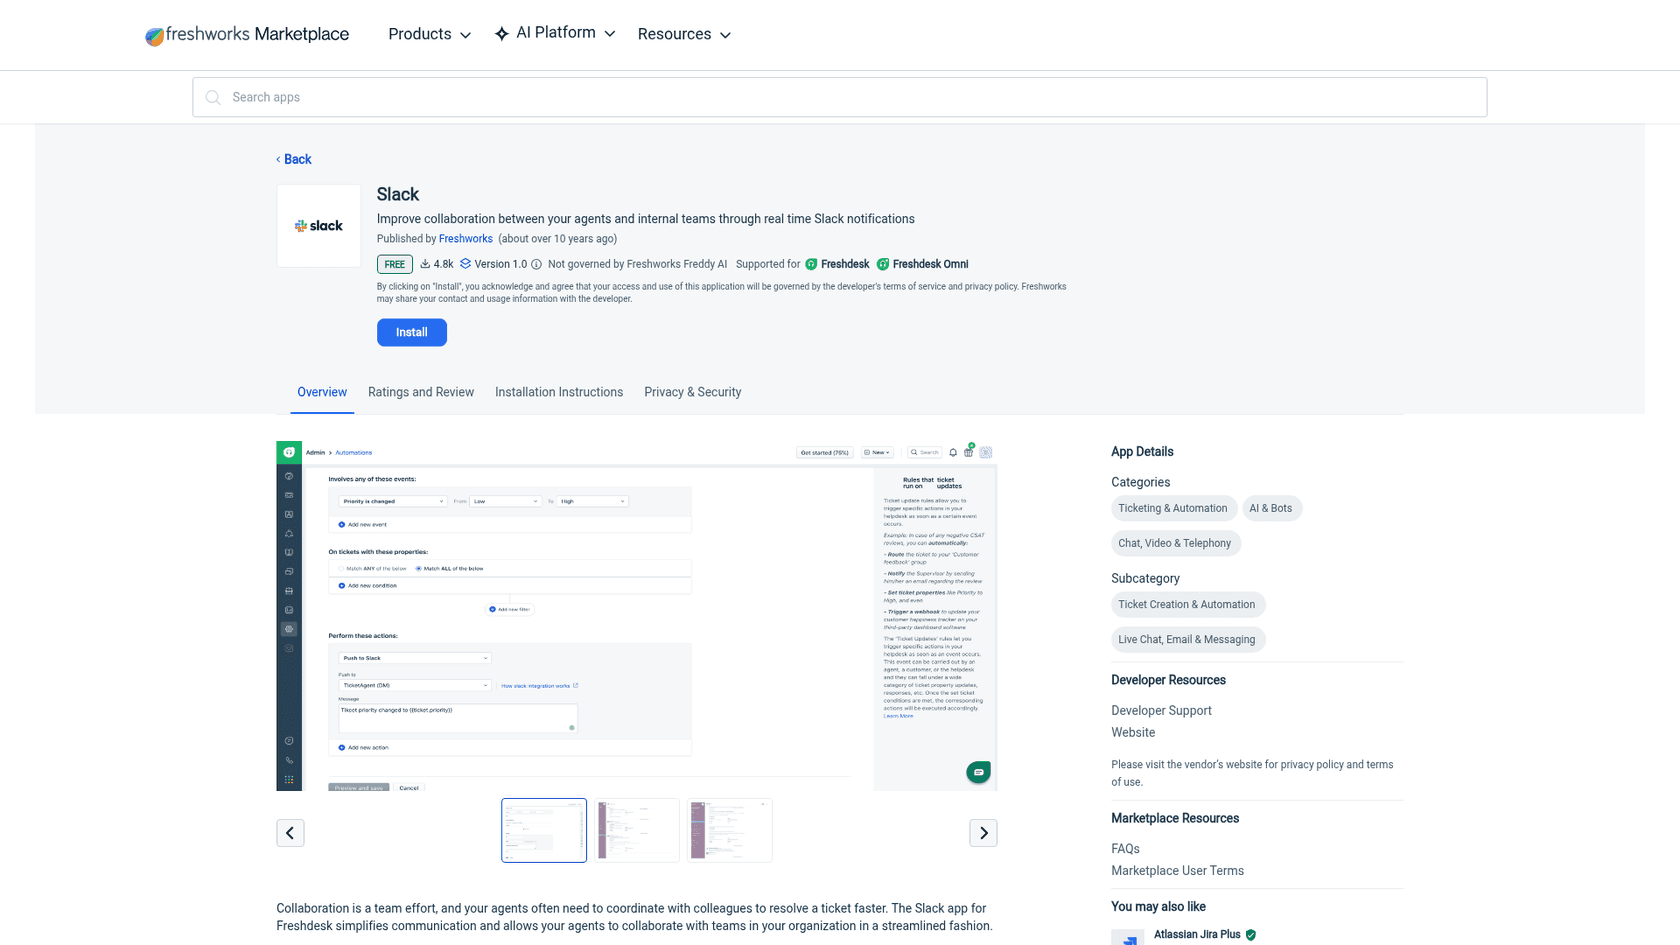Go Back to previous page
The height and width of the screenshot is (945, 1680).
[294, 159]
